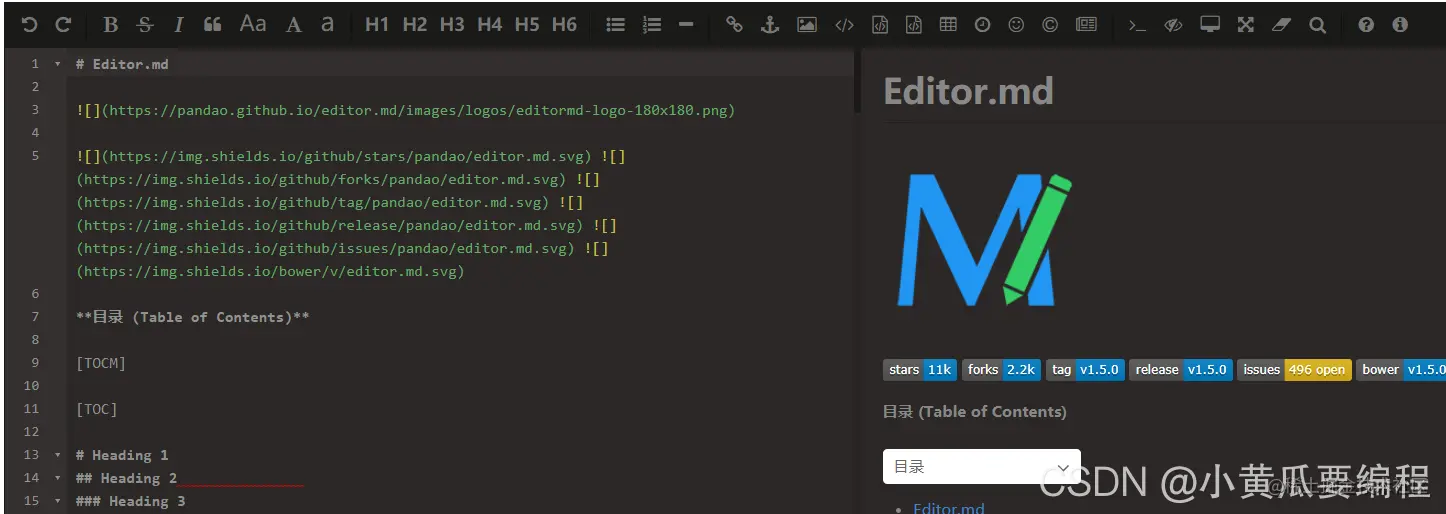
Task: Collapse the Heading 1 fold arrow
Action: tap(57, 455)
